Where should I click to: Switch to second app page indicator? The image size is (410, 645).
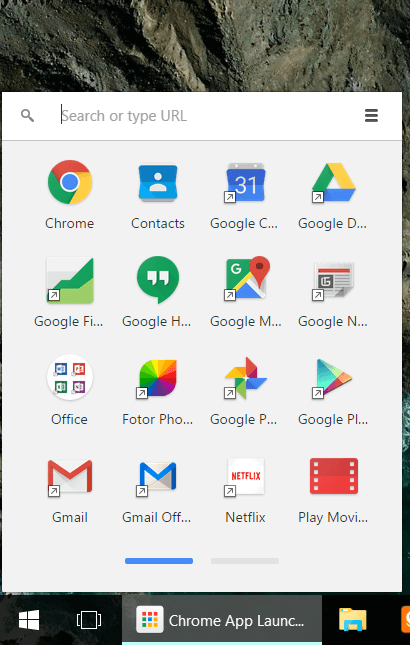245,561
